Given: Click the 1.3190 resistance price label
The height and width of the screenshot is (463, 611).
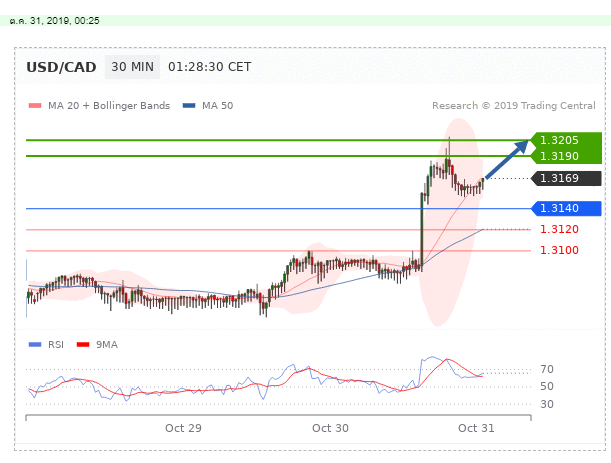Looking at the screenshot, I should click(559, 156).
